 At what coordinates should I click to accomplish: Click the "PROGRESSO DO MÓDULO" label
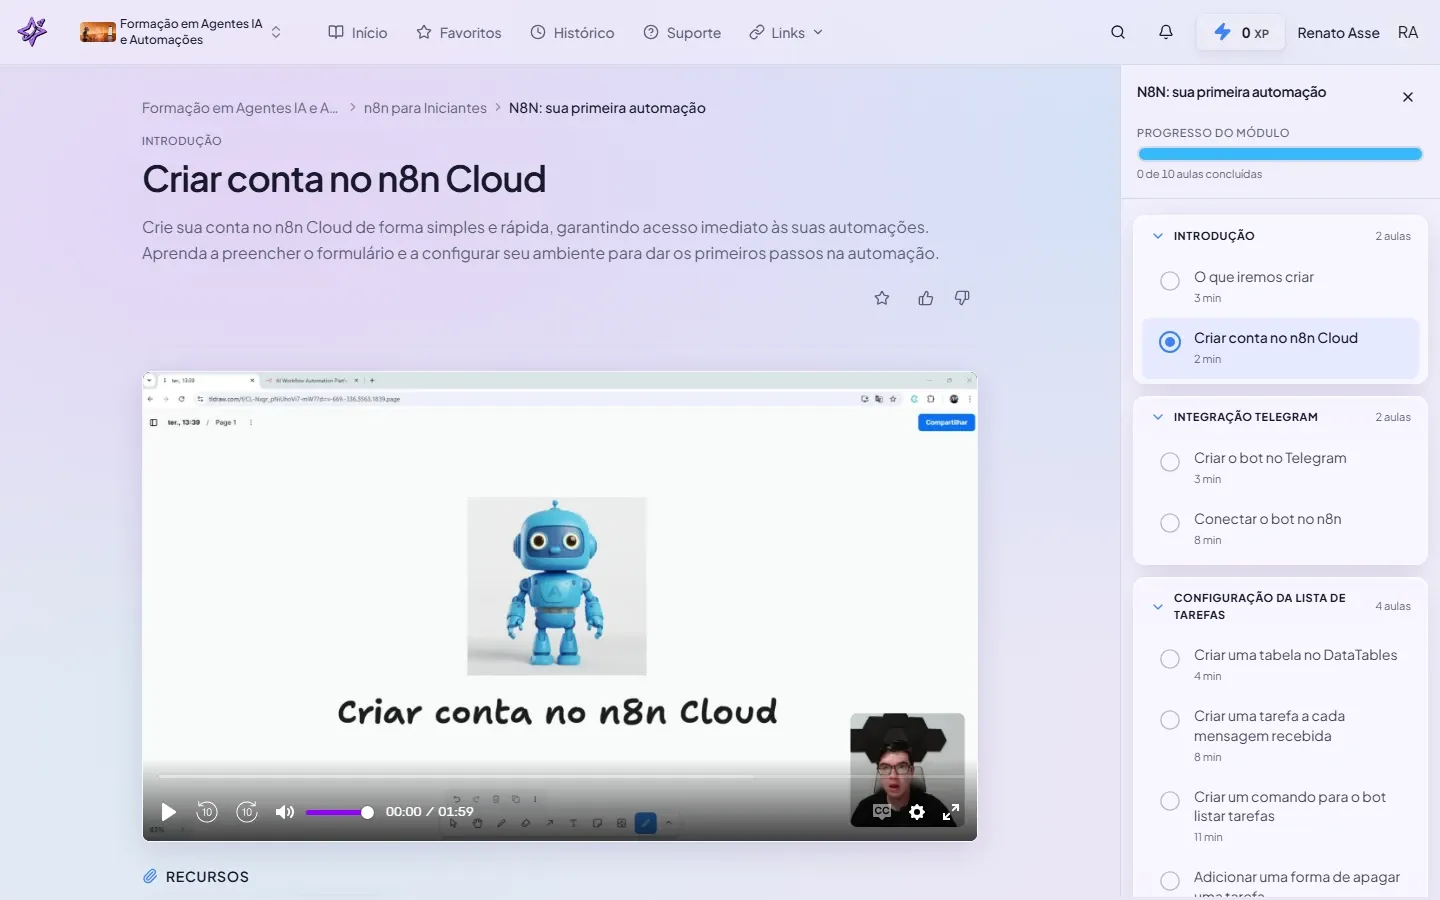coord(1213,133)
